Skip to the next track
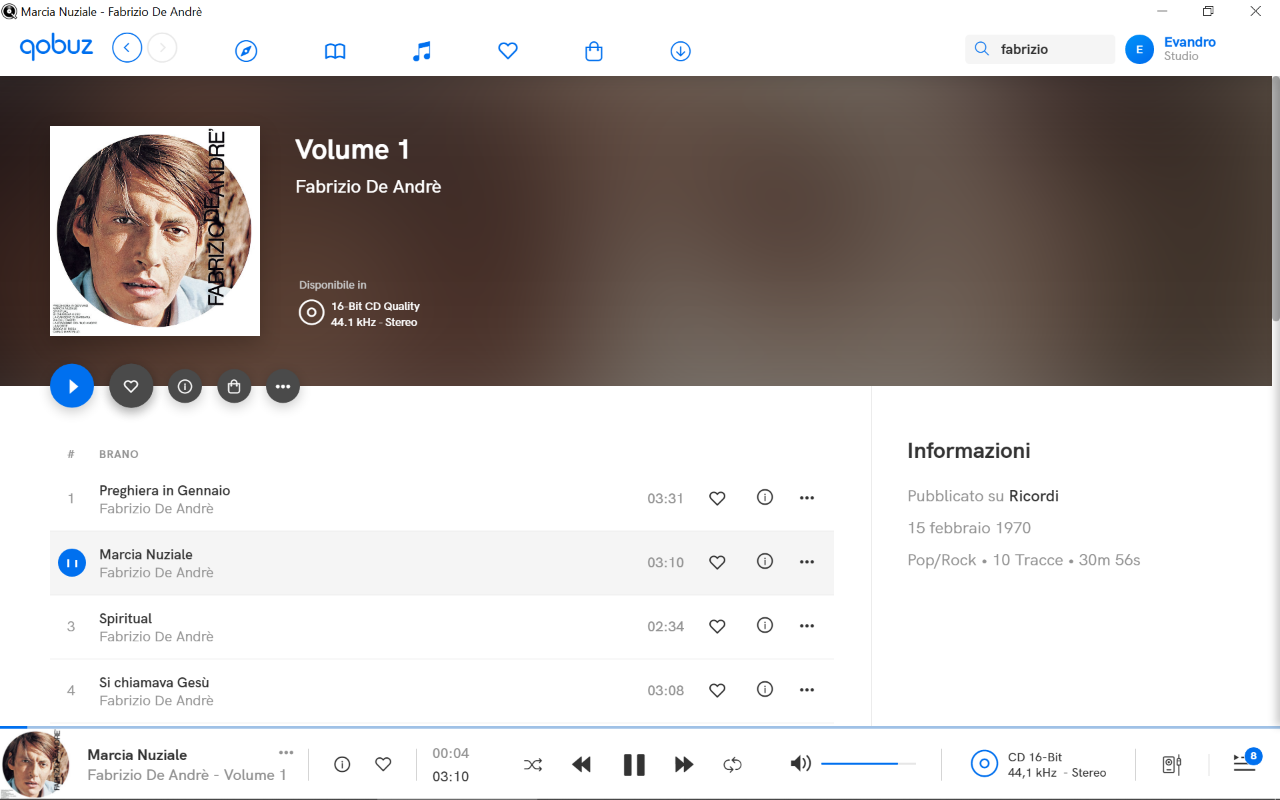The height and width of the screenshot is (800, 1280). (x=684, y=765)
